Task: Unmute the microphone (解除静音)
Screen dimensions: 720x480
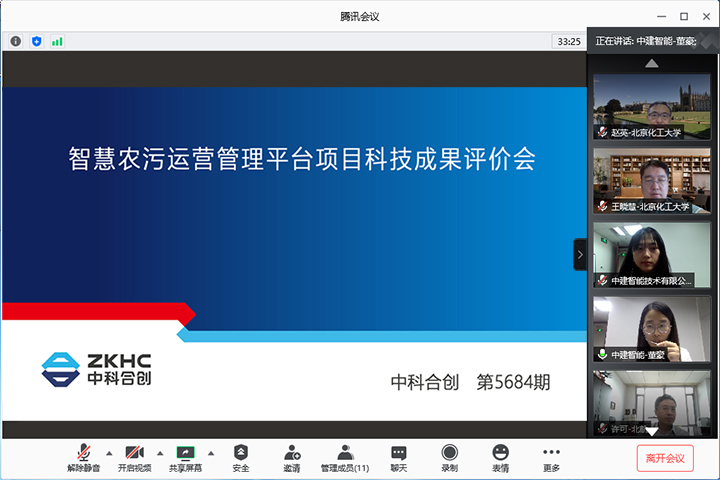Action: pyautogui.click(x=83, y=453)
